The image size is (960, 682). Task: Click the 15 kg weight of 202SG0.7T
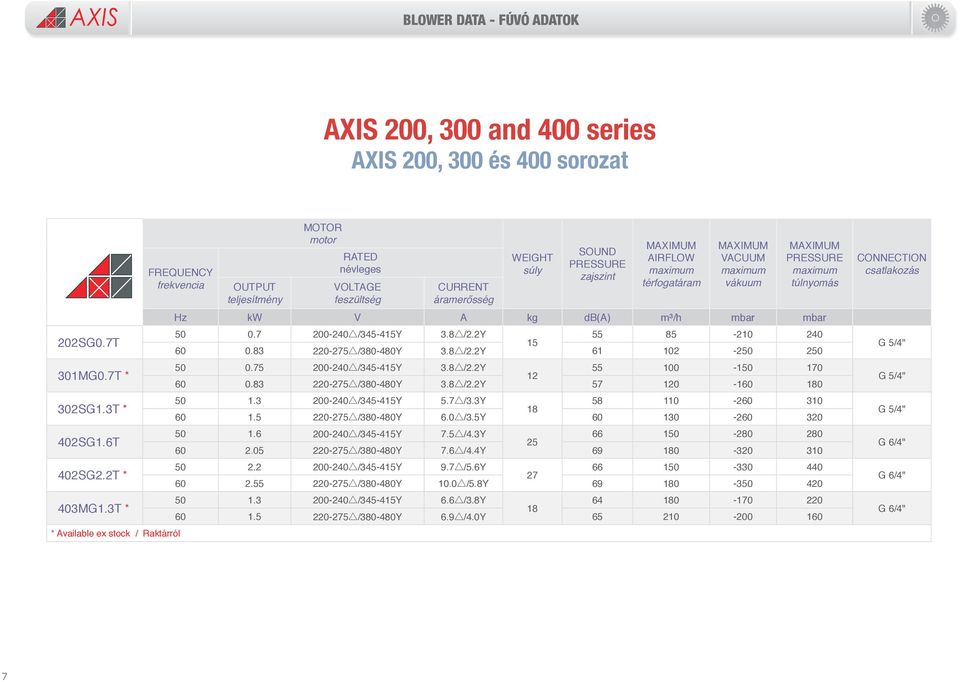(532, 342)
